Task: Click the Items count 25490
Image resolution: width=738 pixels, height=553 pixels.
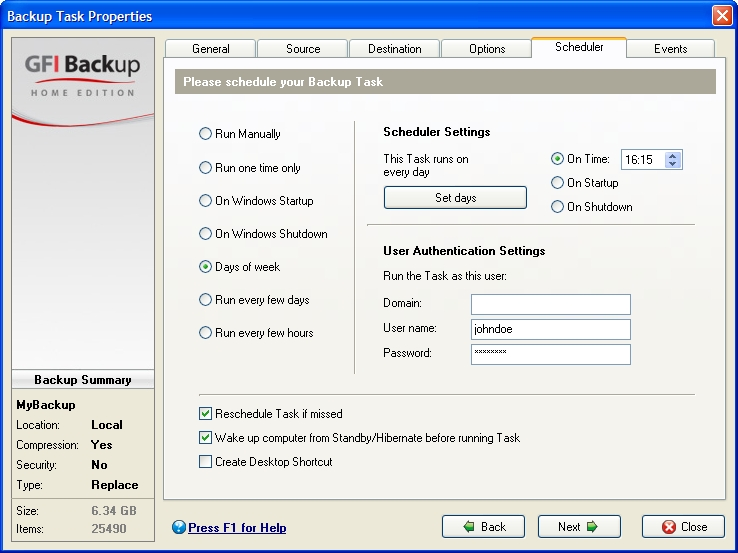Action: click(x=109, y=529)
